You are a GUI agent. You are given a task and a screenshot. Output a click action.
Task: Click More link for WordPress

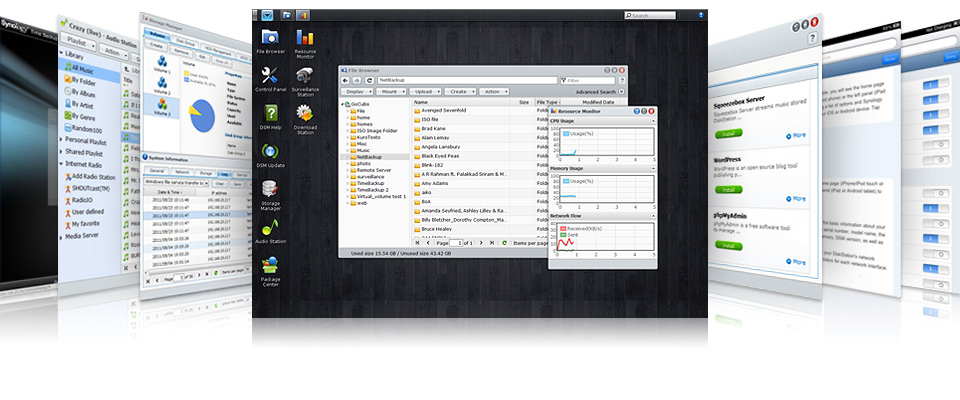[796, 198]
